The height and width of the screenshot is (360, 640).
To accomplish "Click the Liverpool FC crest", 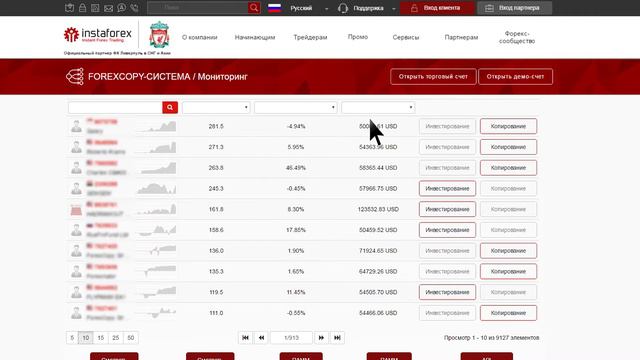I will [x=159, y=35].
